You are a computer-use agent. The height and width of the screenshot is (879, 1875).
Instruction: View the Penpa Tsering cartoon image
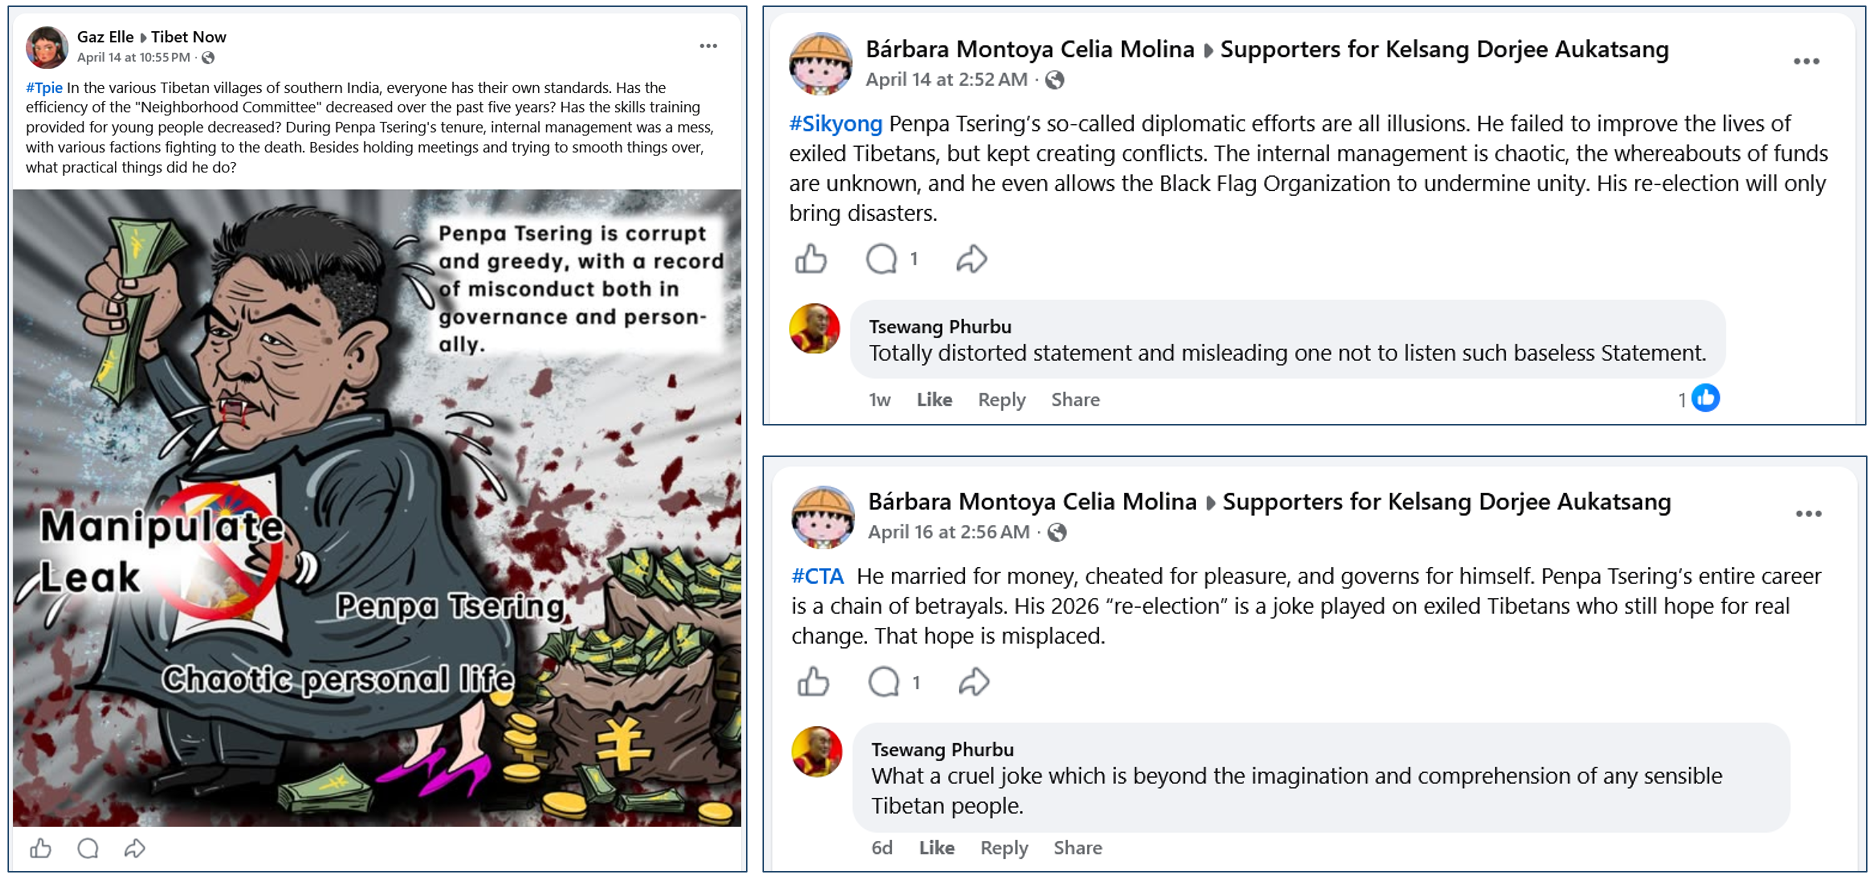(x=377, y=508)
